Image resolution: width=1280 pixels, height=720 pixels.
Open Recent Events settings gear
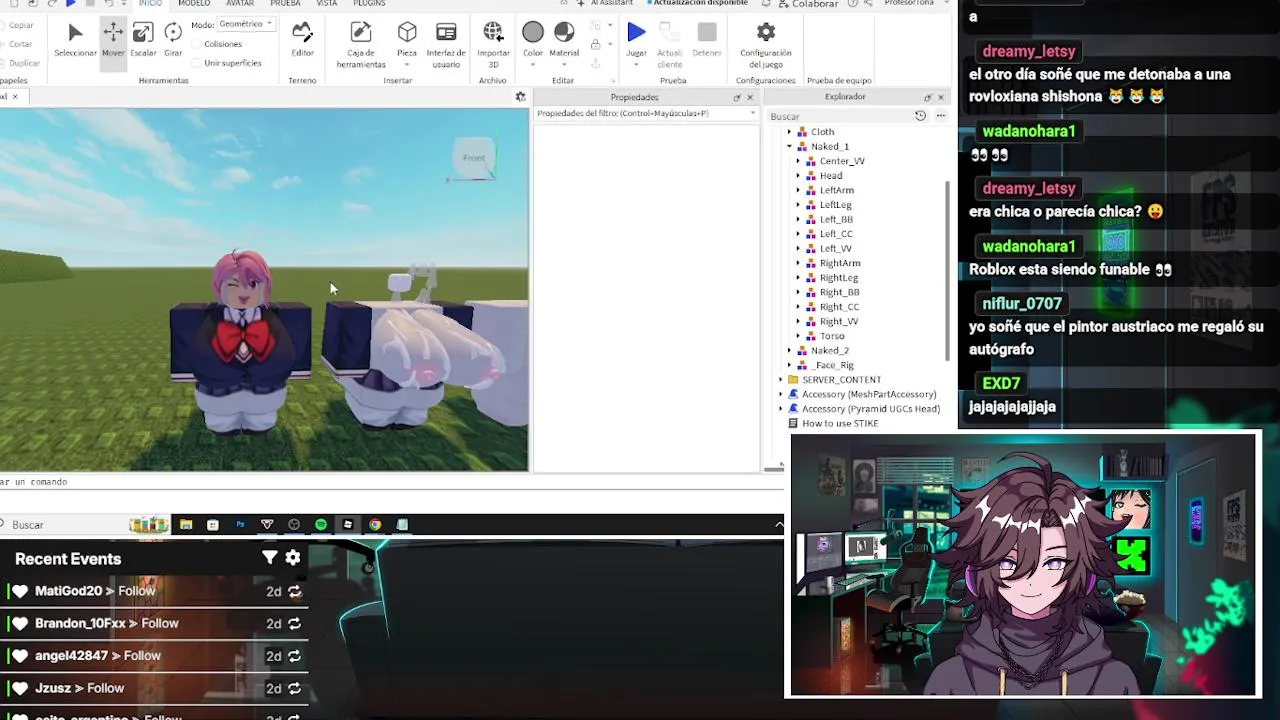pyautogui.click(x=293, y=558)
